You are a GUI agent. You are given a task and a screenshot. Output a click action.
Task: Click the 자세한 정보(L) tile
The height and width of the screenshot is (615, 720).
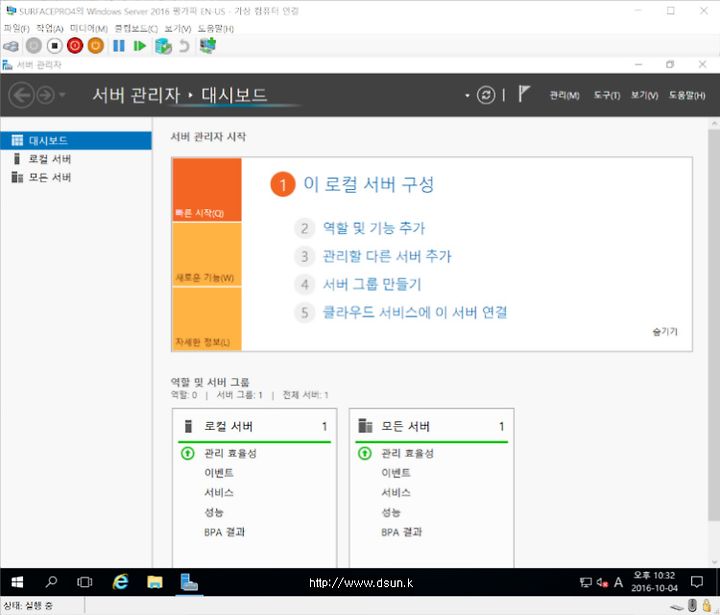[207, 319]
